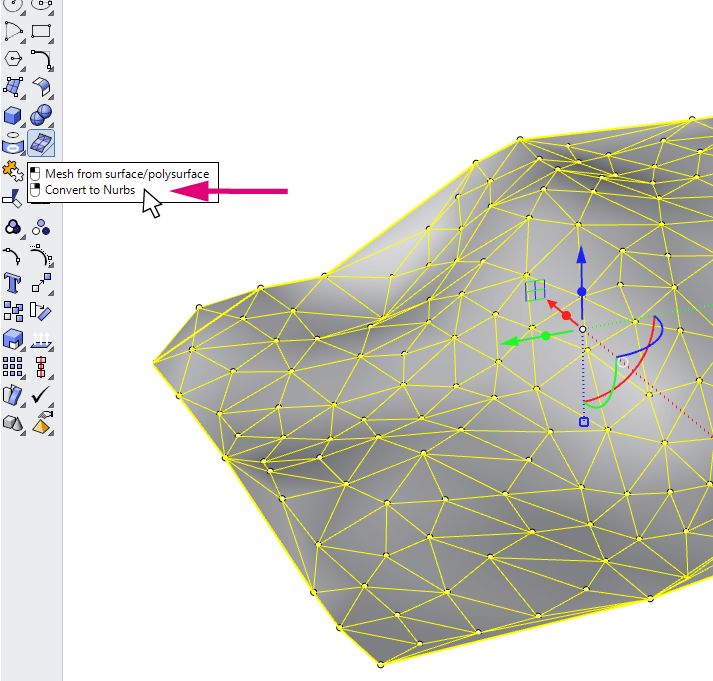Image resolution: width=713 pixels, height=681 pixels.
Task: Open the flyout triangle on Box tool
Action: point(23,124)
